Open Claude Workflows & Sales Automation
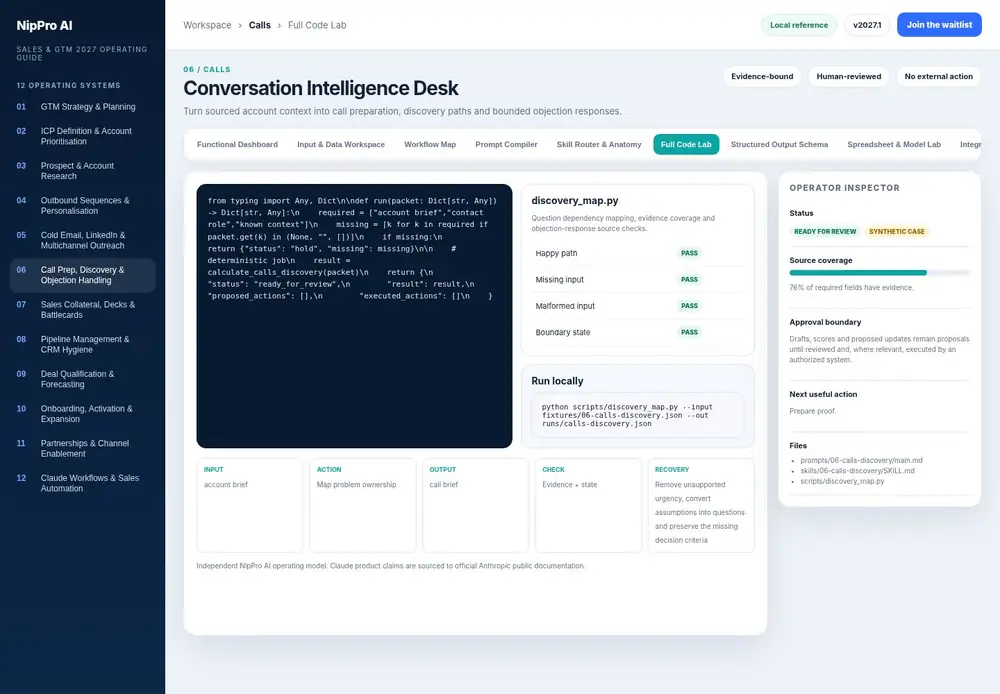The height and width of the screenshot is (694, 1000). [82, 483]
